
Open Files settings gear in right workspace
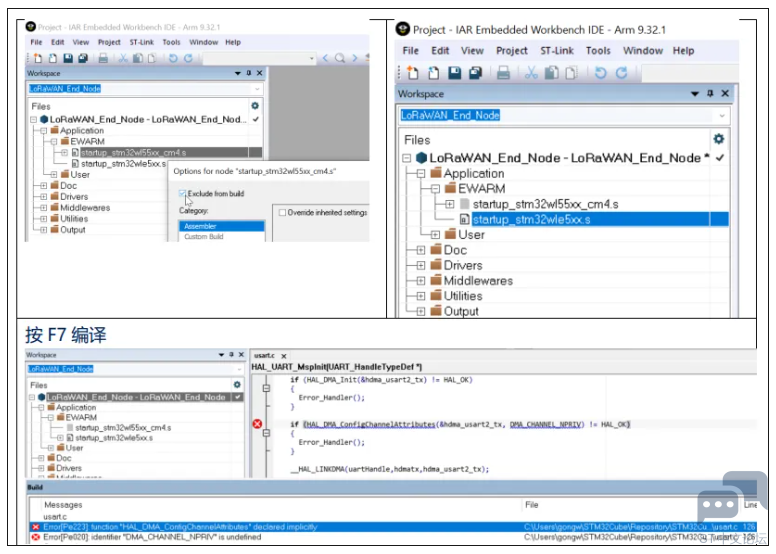click(719, 139)
